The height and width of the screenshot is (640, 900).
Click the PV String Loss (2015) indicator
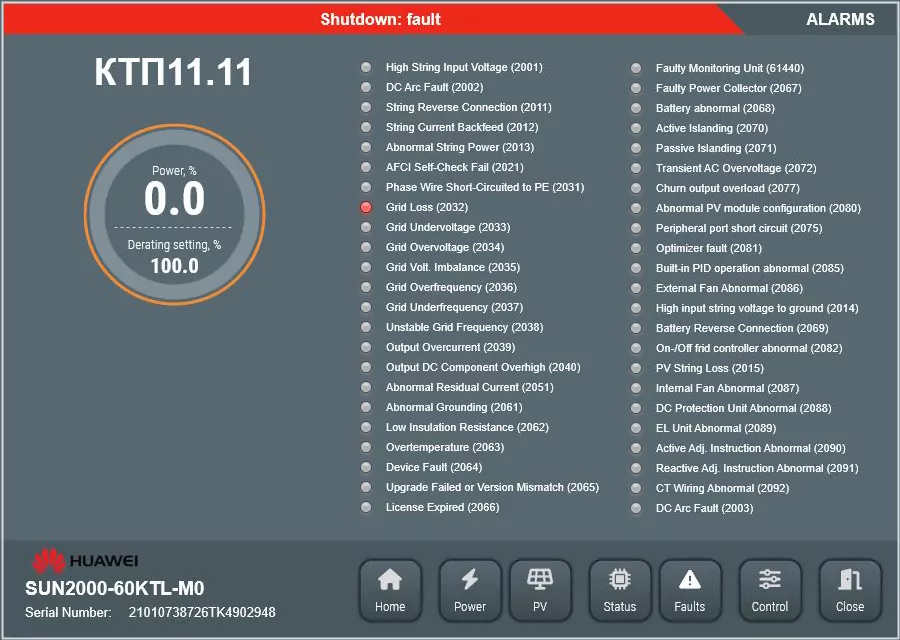[x=636, y=368]
